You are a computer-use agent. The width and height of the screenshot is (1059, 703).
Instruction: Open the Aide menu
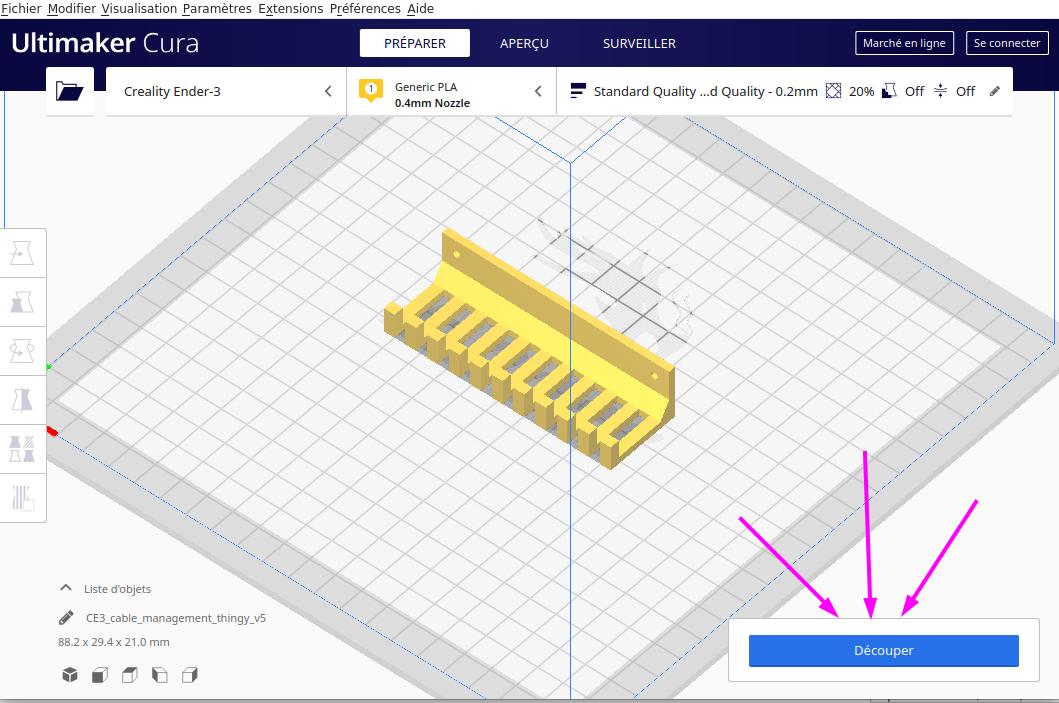coord(420,9)
